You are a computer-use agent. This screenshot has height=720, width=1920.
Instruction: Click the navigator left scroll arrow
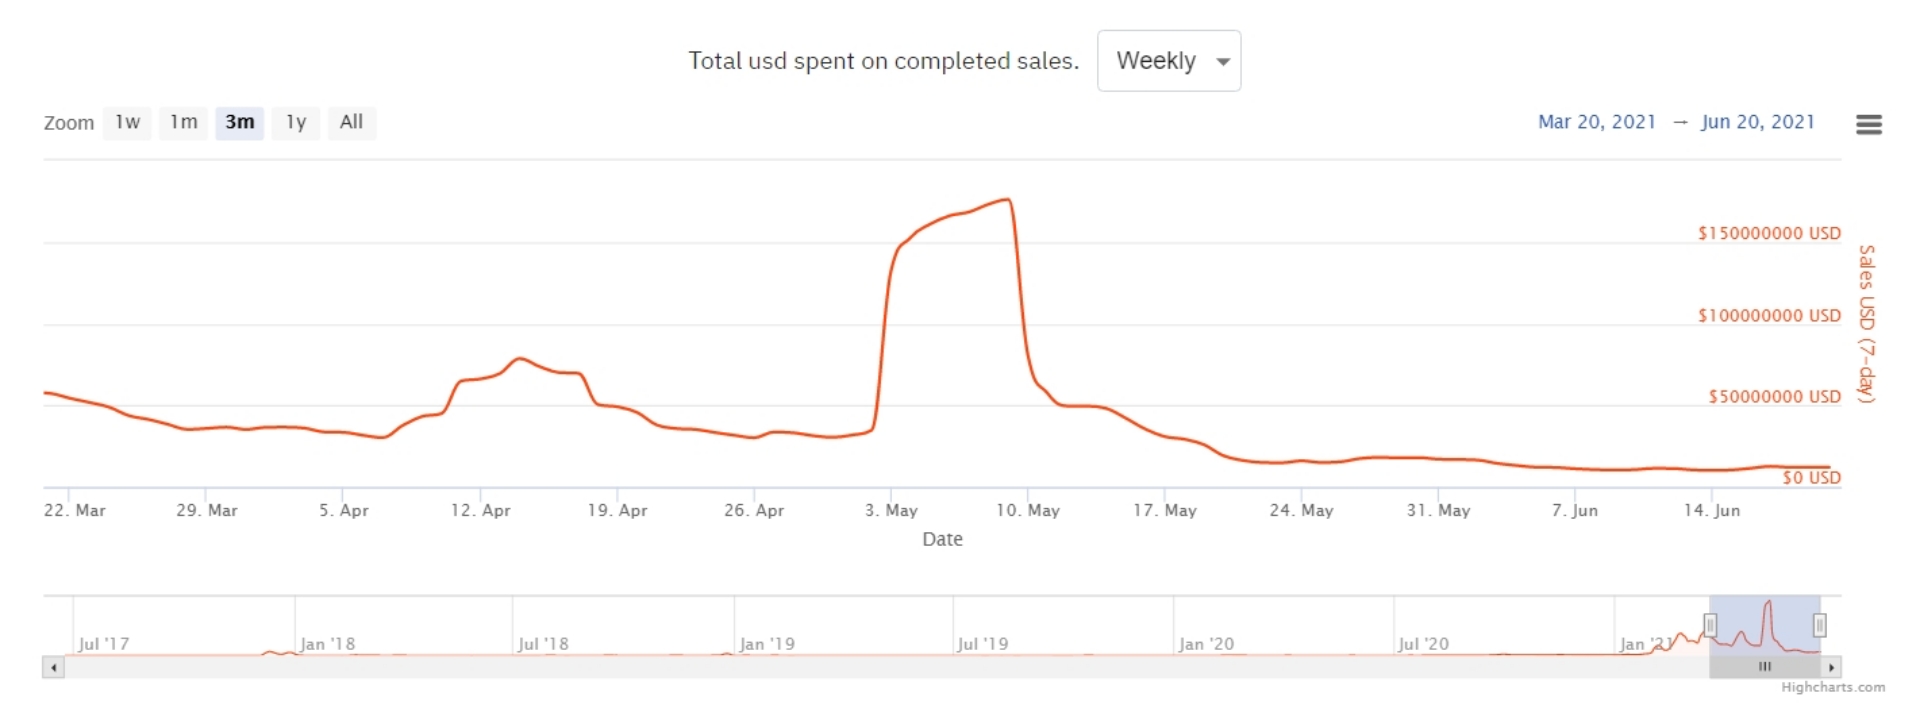[x=53, y=667]
